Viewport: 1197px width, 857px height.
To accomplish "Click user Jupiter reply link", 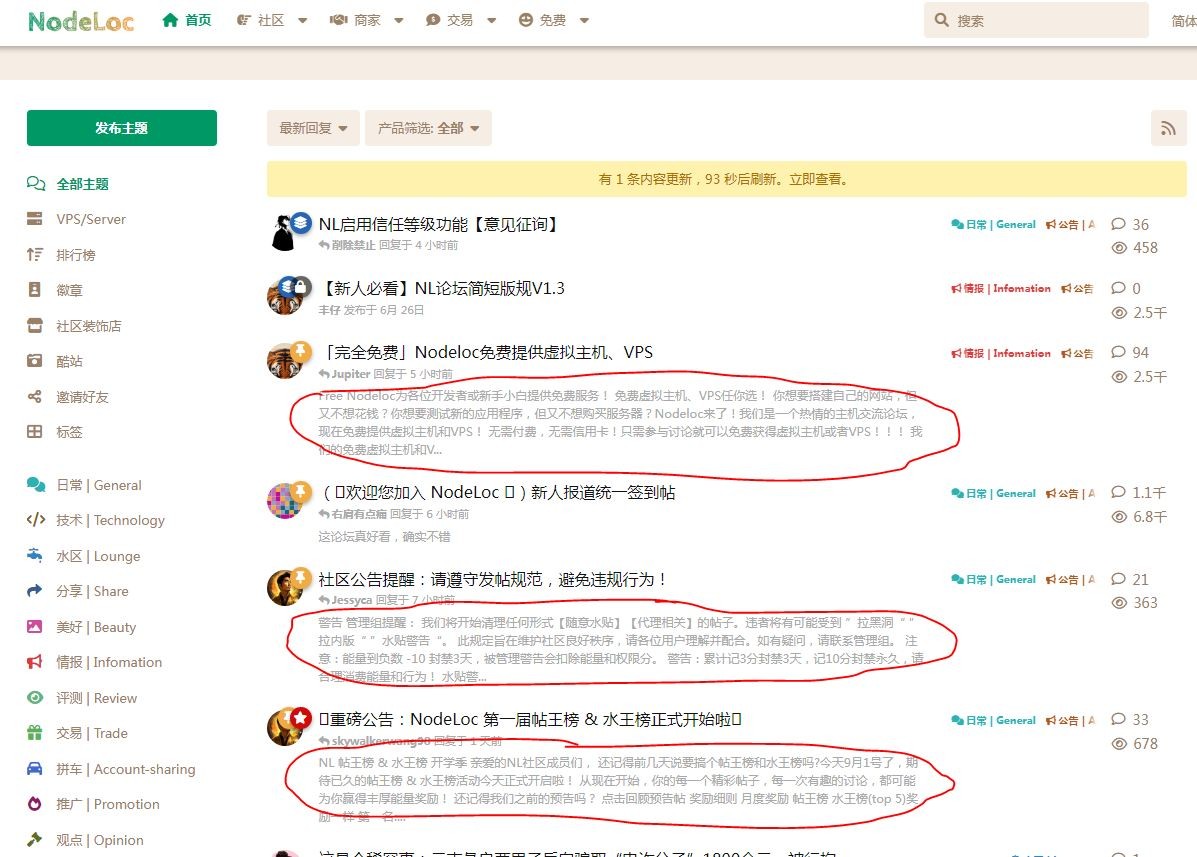I will pyautogui.click(x=350, y=374).
